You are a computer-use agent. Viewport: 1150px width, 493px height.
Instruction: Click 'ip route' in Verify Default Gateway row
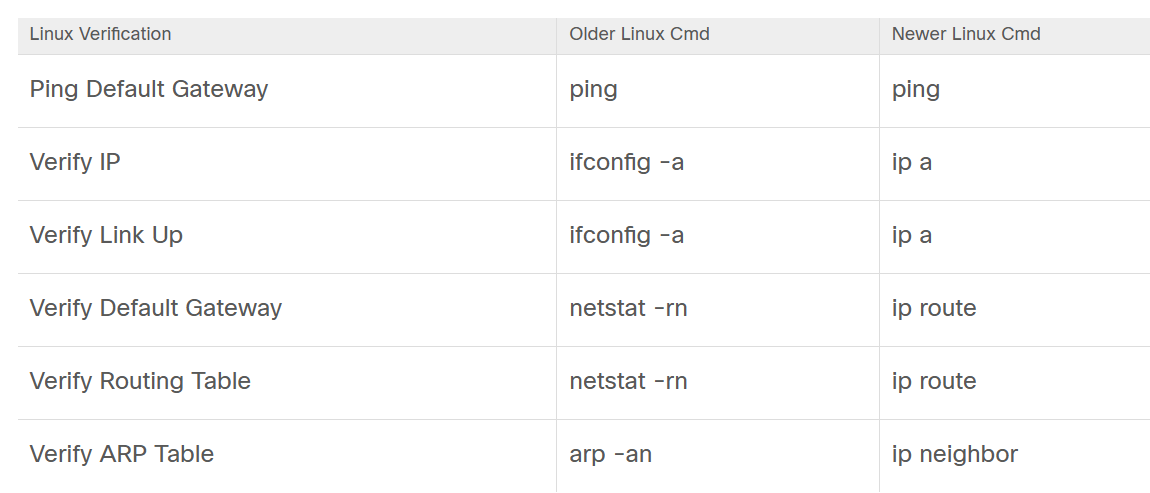(x=934, y=308)
